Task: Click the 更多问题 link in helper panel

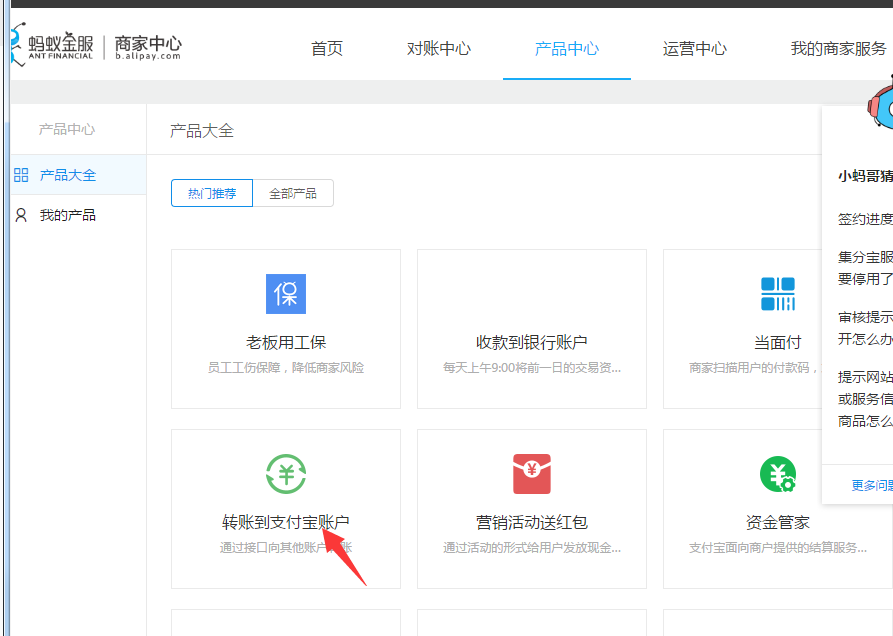Action: click(870, 485)
